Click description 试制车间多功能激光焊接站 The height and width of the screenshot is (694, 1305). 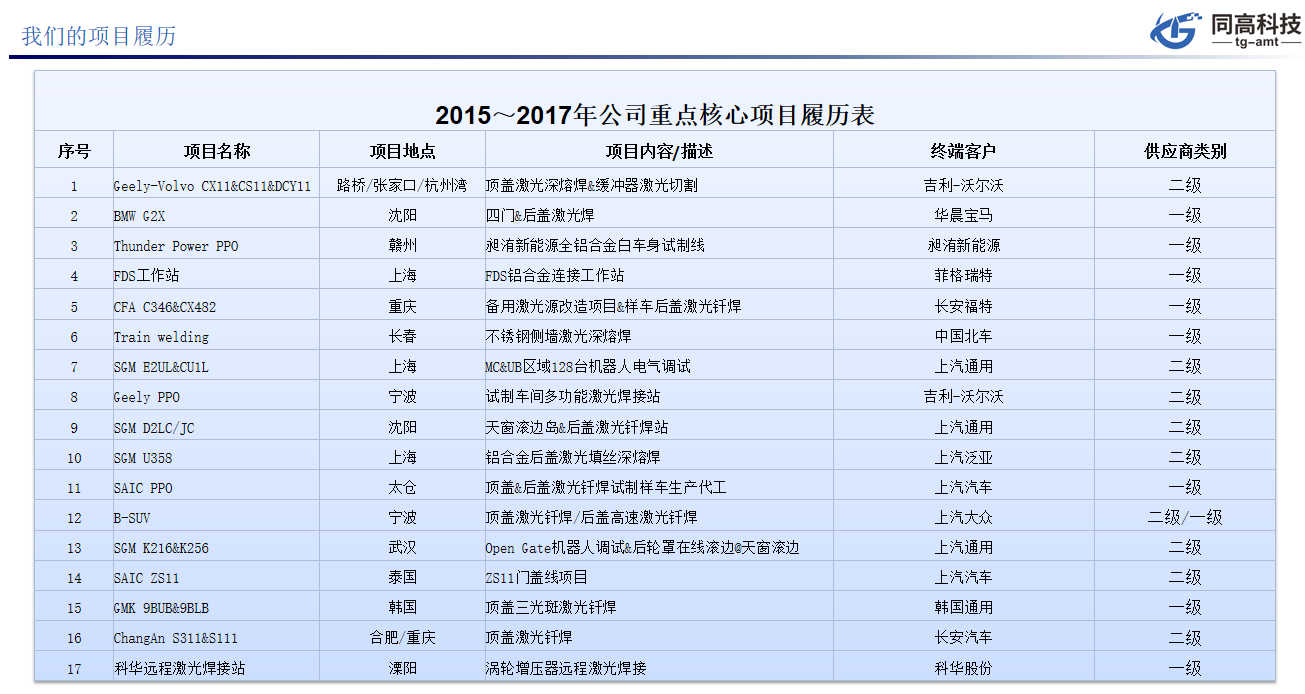click(x=574, y=397)
